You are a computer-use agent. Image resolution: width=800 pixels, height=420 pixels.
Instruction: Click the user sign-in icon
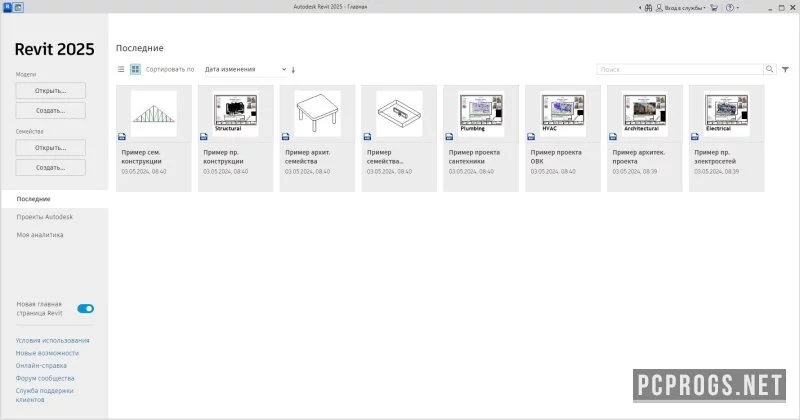click(x=659, y=8)
